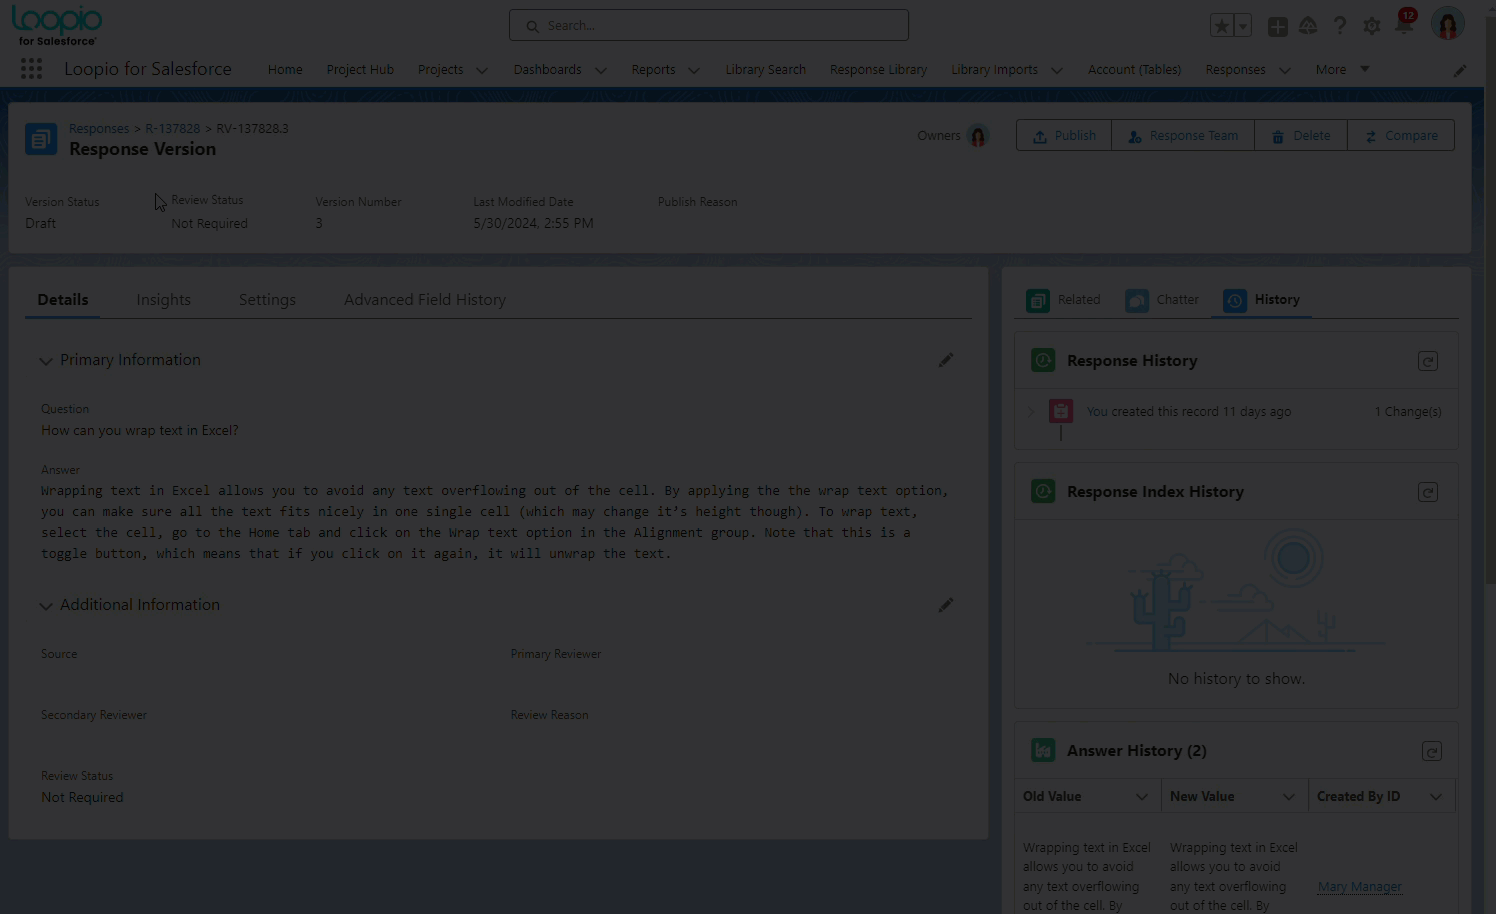
Task: Open the Trailhead guidance icon
Action: coord(1308,26)
